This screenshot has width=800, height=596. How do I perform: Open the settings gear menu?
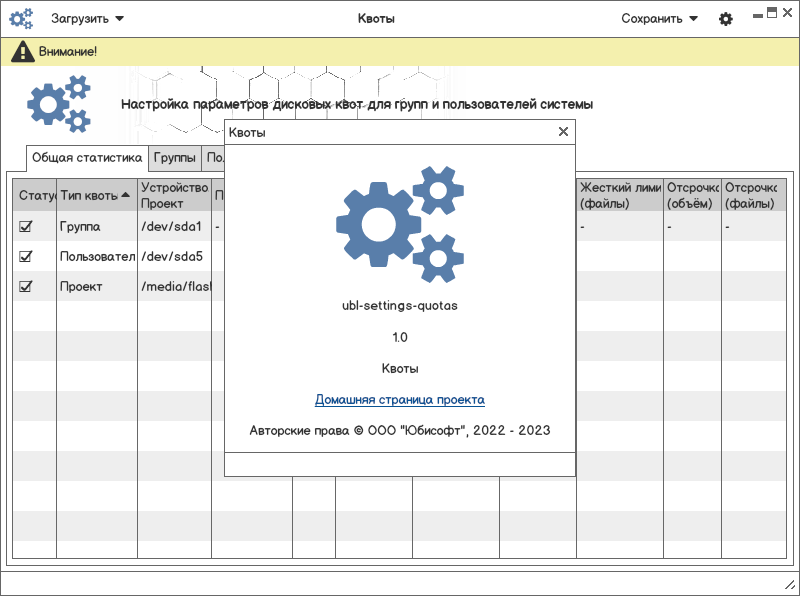[726, 19]
